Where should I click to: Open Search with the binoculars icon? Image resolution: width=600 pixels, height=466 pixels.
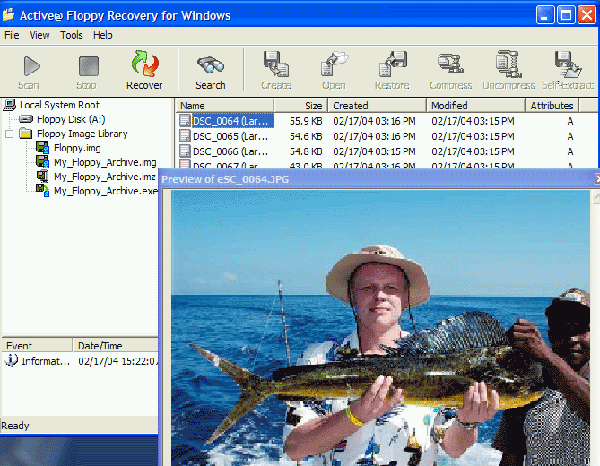click(210, 65)
